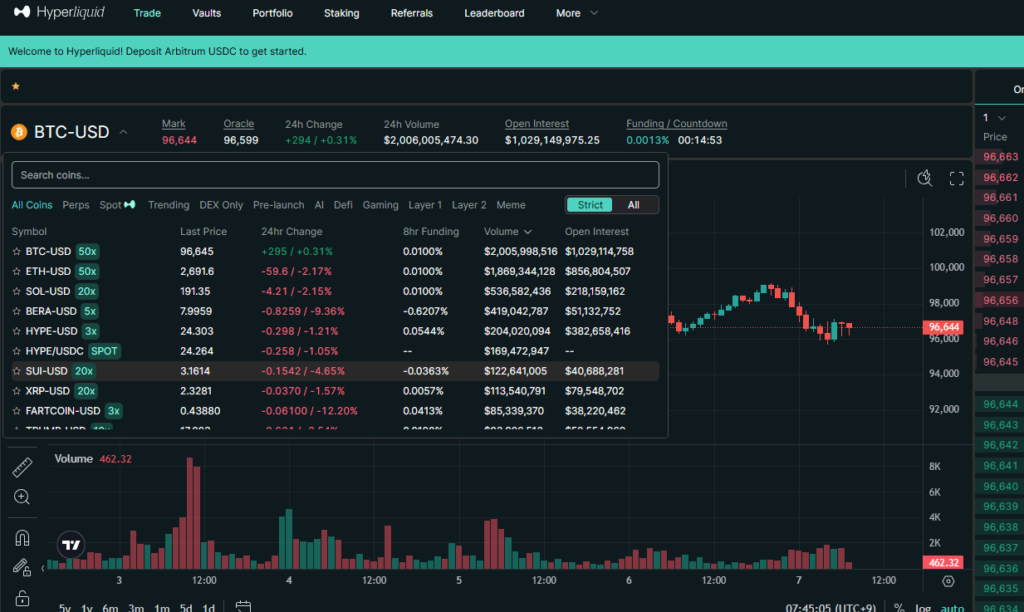This screenshot has height=612, width=1024.
Task: Click the Hyperliquid logo
Action: pos(63,13)
